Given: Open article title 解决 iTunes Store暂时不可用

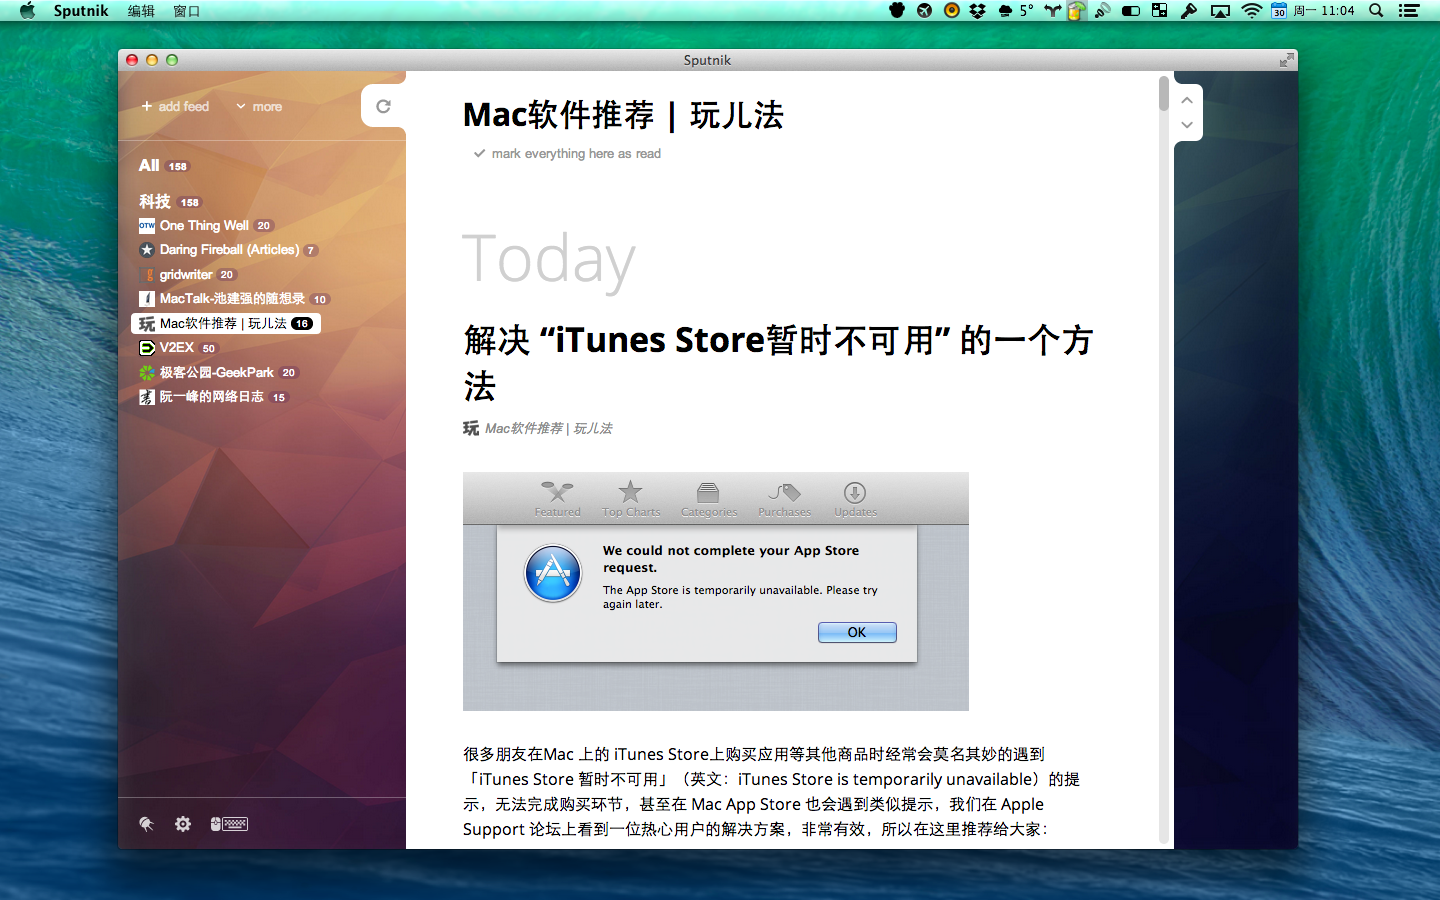Looking at the screenshot, I should (x=778, y=363).
